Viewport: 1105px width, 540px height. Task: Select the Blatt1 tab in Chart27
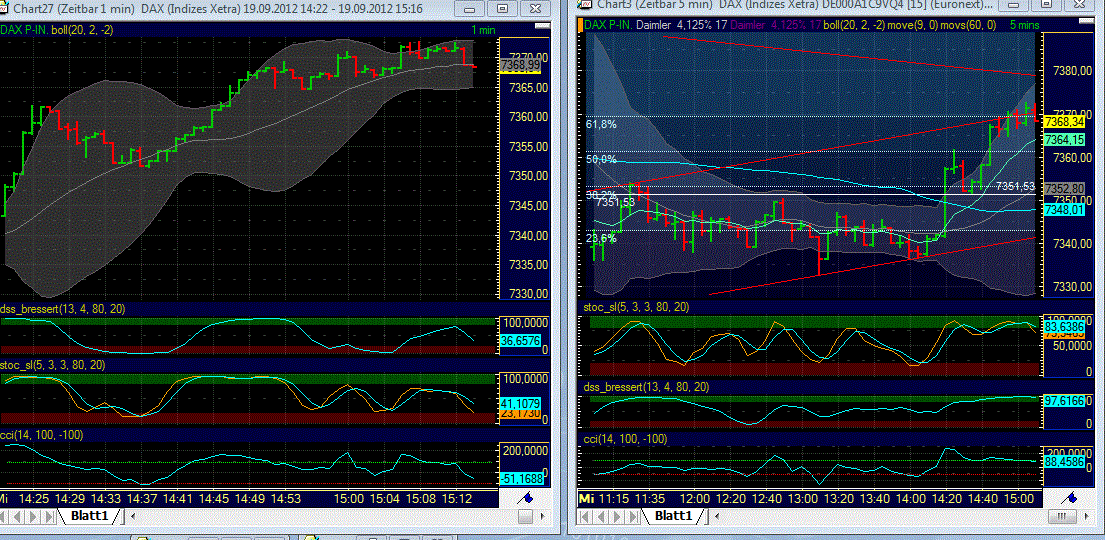tap(89, 516)
